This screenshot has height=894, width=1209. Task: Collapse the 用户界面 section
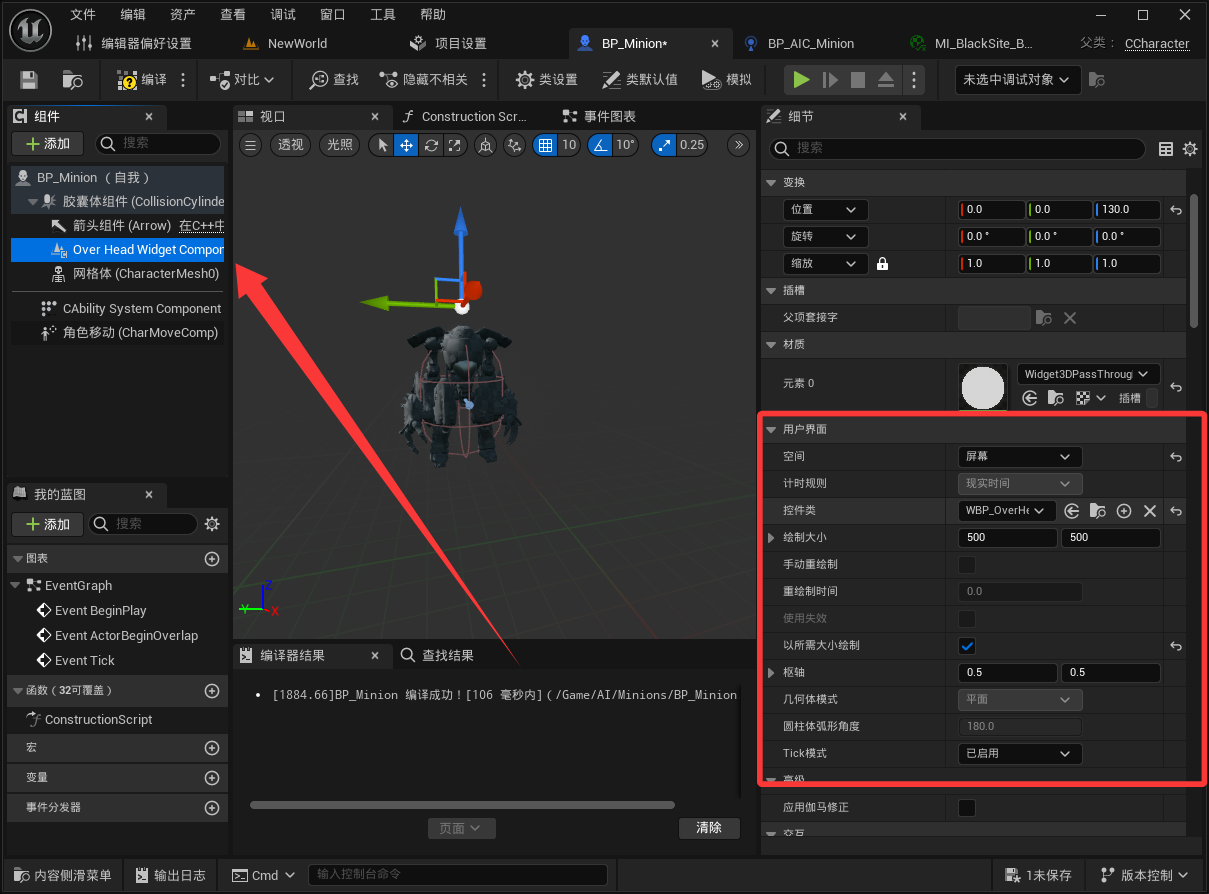pos(771,429)
